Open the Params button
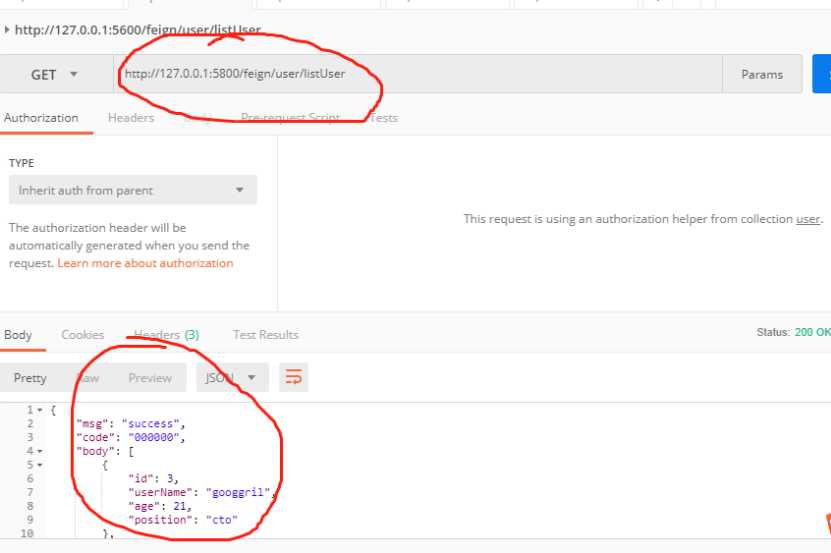The image size is (831, 553). pyautogui.click(x=762, y=74)
